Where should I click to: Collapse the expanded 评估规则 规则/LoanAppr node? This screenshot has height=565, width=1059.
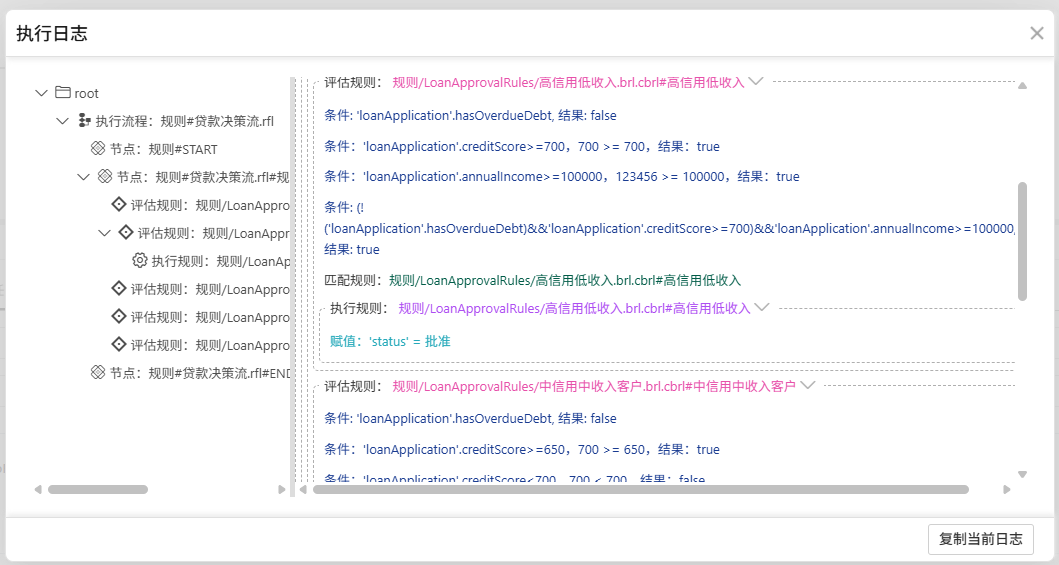[x=104, y=233]
